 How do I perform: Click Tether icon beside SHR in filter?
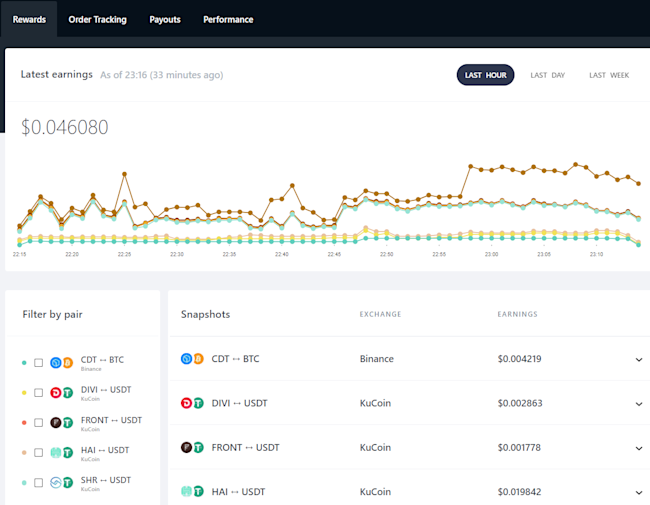click(68, 483)
